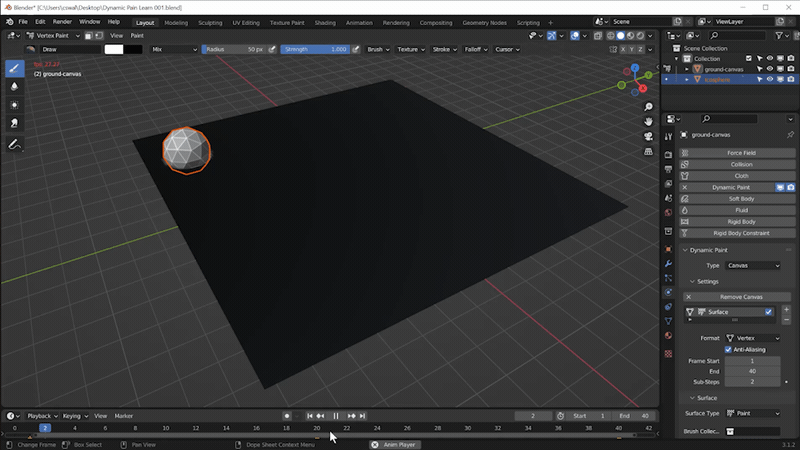Image resolution: width=800 pixels, height=450 pixels.
Task: Open the World properties tab icon
Action: click(668, 212)
